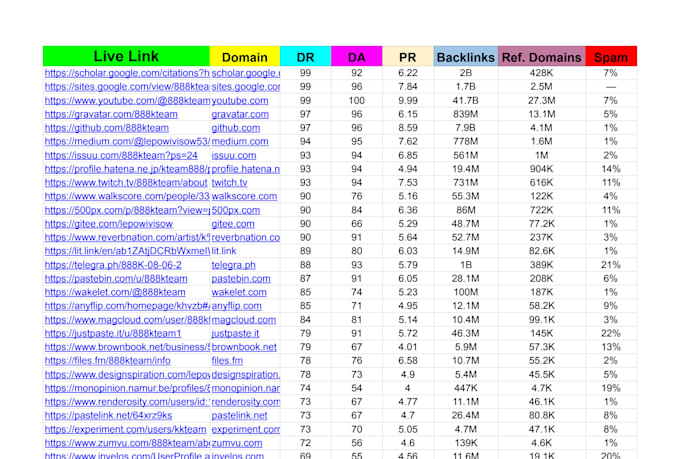Click the gitee.com domain link
The image size is (680, 459).
(x=233, y=224)
